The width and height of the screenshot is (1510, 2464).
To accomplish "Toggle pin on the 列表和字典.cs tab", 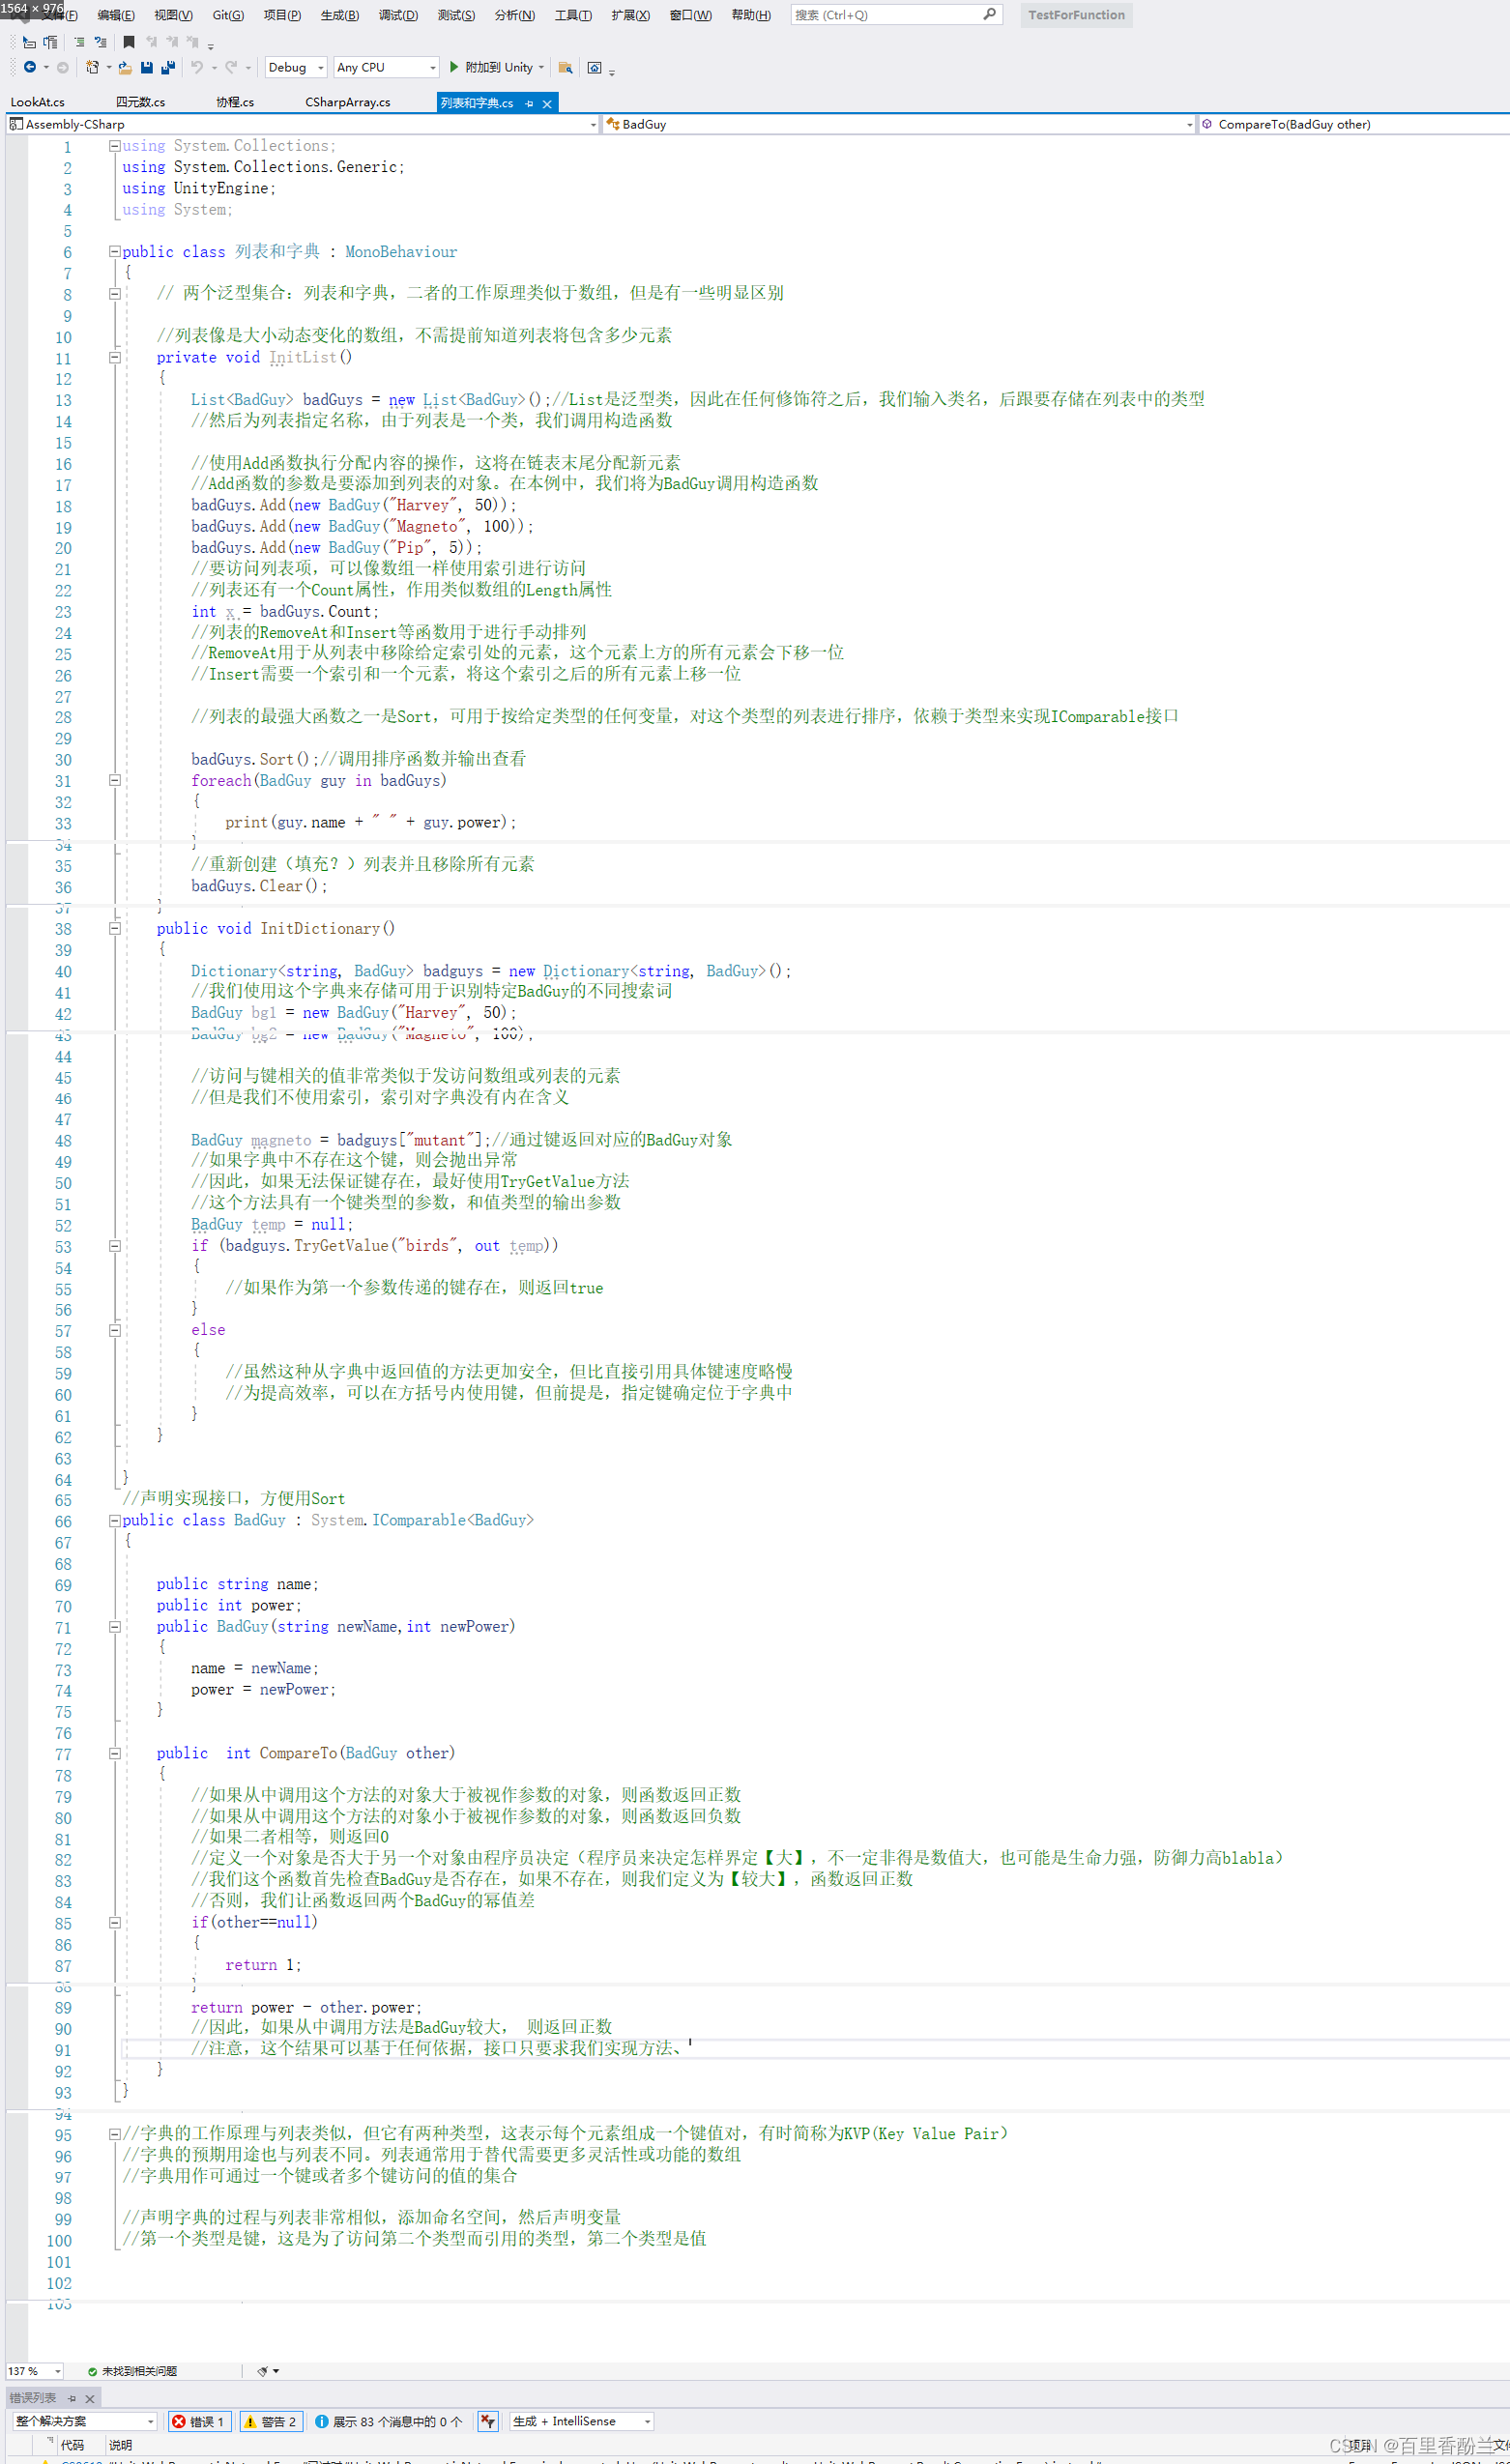I will pyautogui.click(x=529, y=103).
